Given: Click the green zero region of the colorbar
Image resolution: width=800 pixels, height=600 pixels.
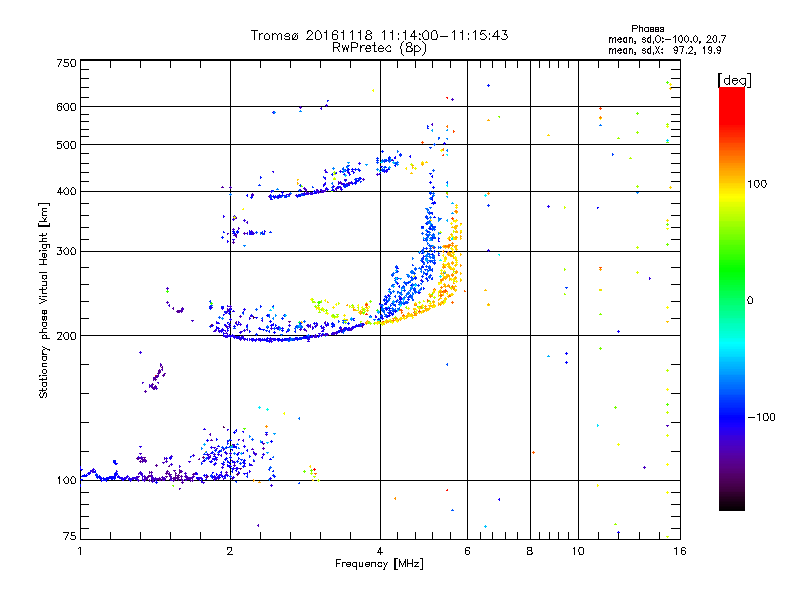Looking at the screenshot, I should [x=732, y=300].
